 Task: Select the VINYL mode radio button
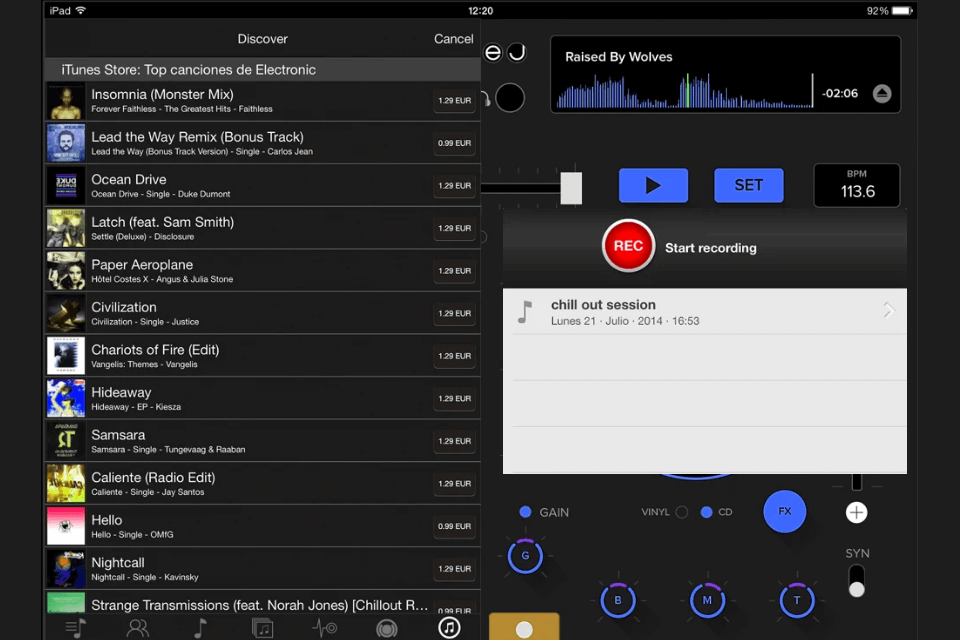pyautogui.click(x=681, y=512)
